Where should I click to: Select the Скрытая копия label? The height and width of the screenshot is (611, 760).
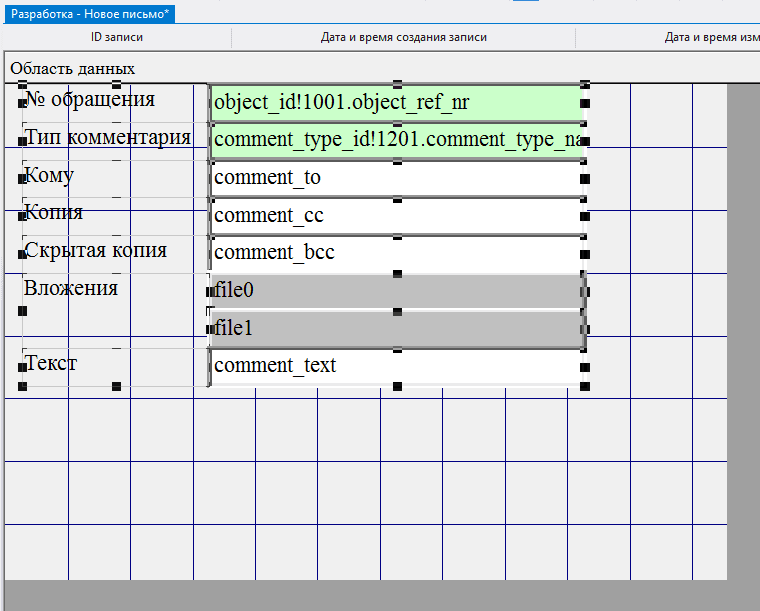click(x=96, y=251)
